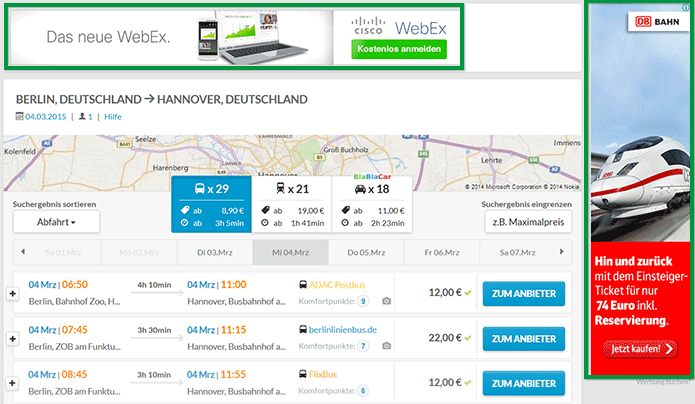Click camera icon in ADAC Postbus row

tap(387, 301)
